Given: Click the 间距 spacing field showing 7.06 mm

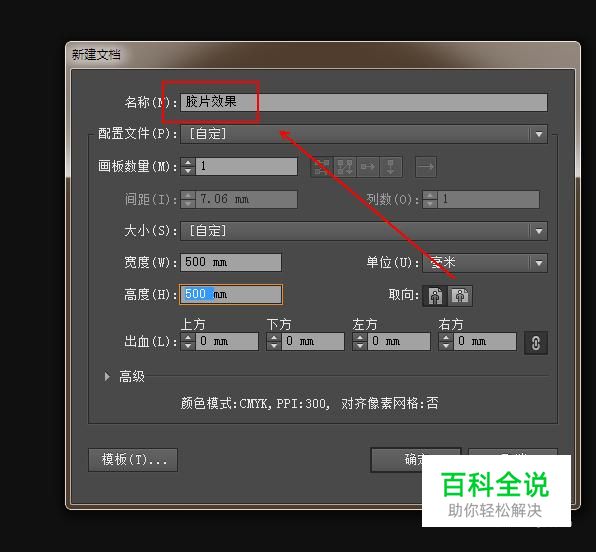Looking at the screenshot, I should tap(246, 199).
